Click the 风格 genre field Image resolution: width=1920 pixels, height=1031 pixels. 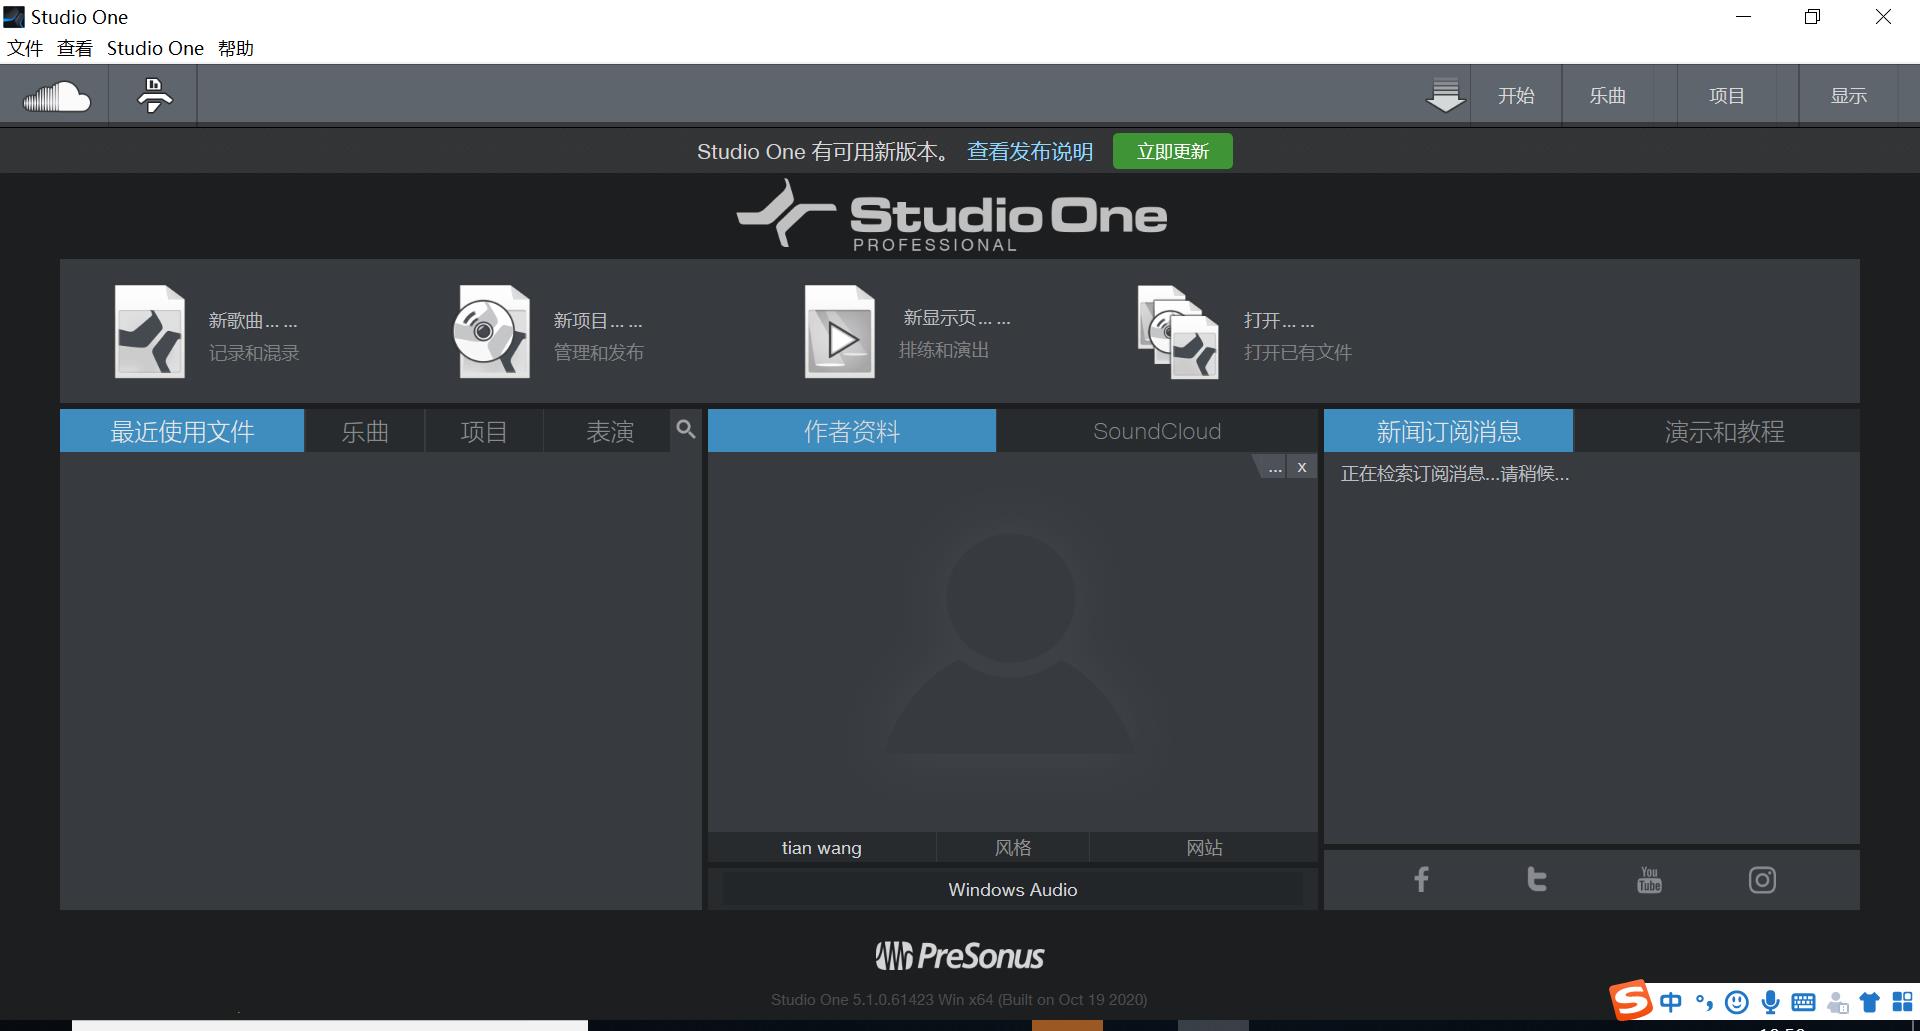click(1013, 847)
